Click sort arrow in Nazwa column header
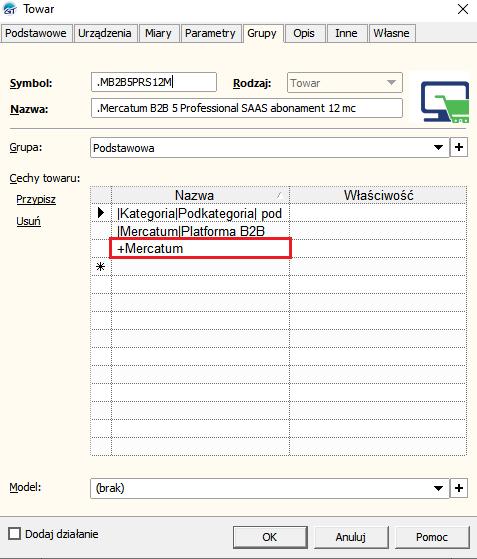Image resolution: width=477 pixels, height=559 pixels. [280, 195]
